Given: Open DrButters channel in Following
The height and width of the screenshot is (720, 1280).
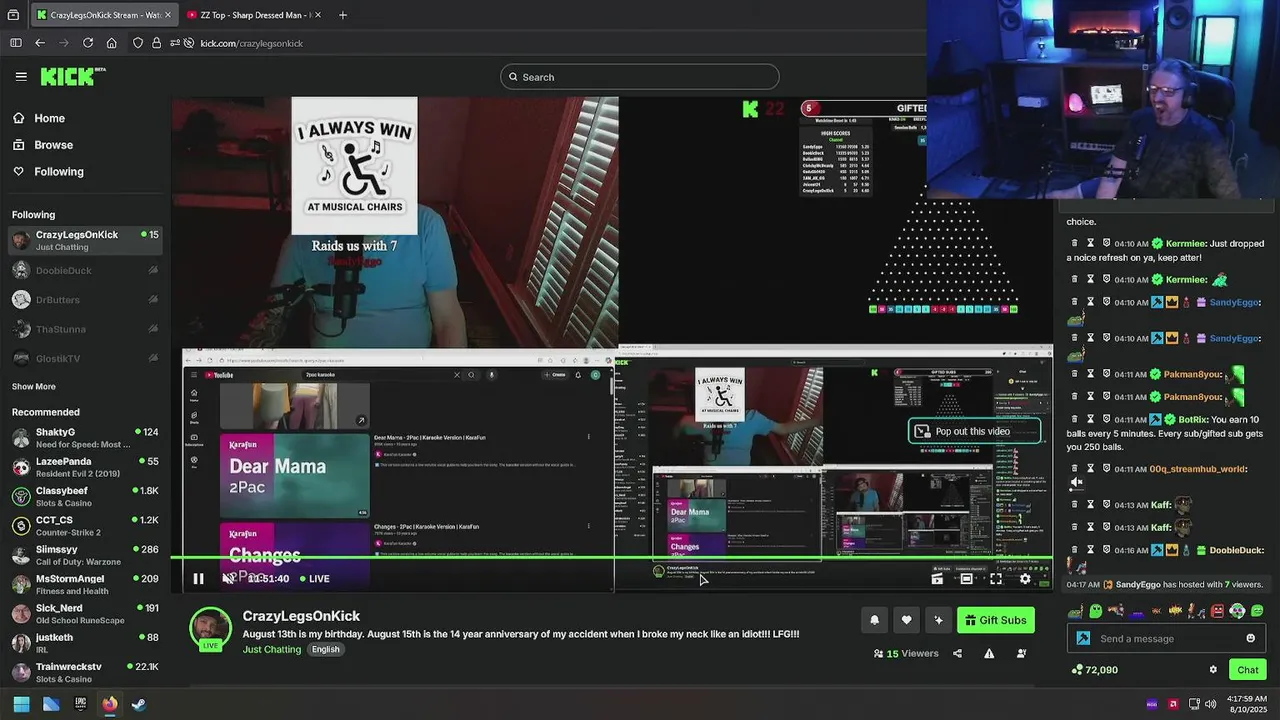Looking at the screenshot, I should point(85,300).
